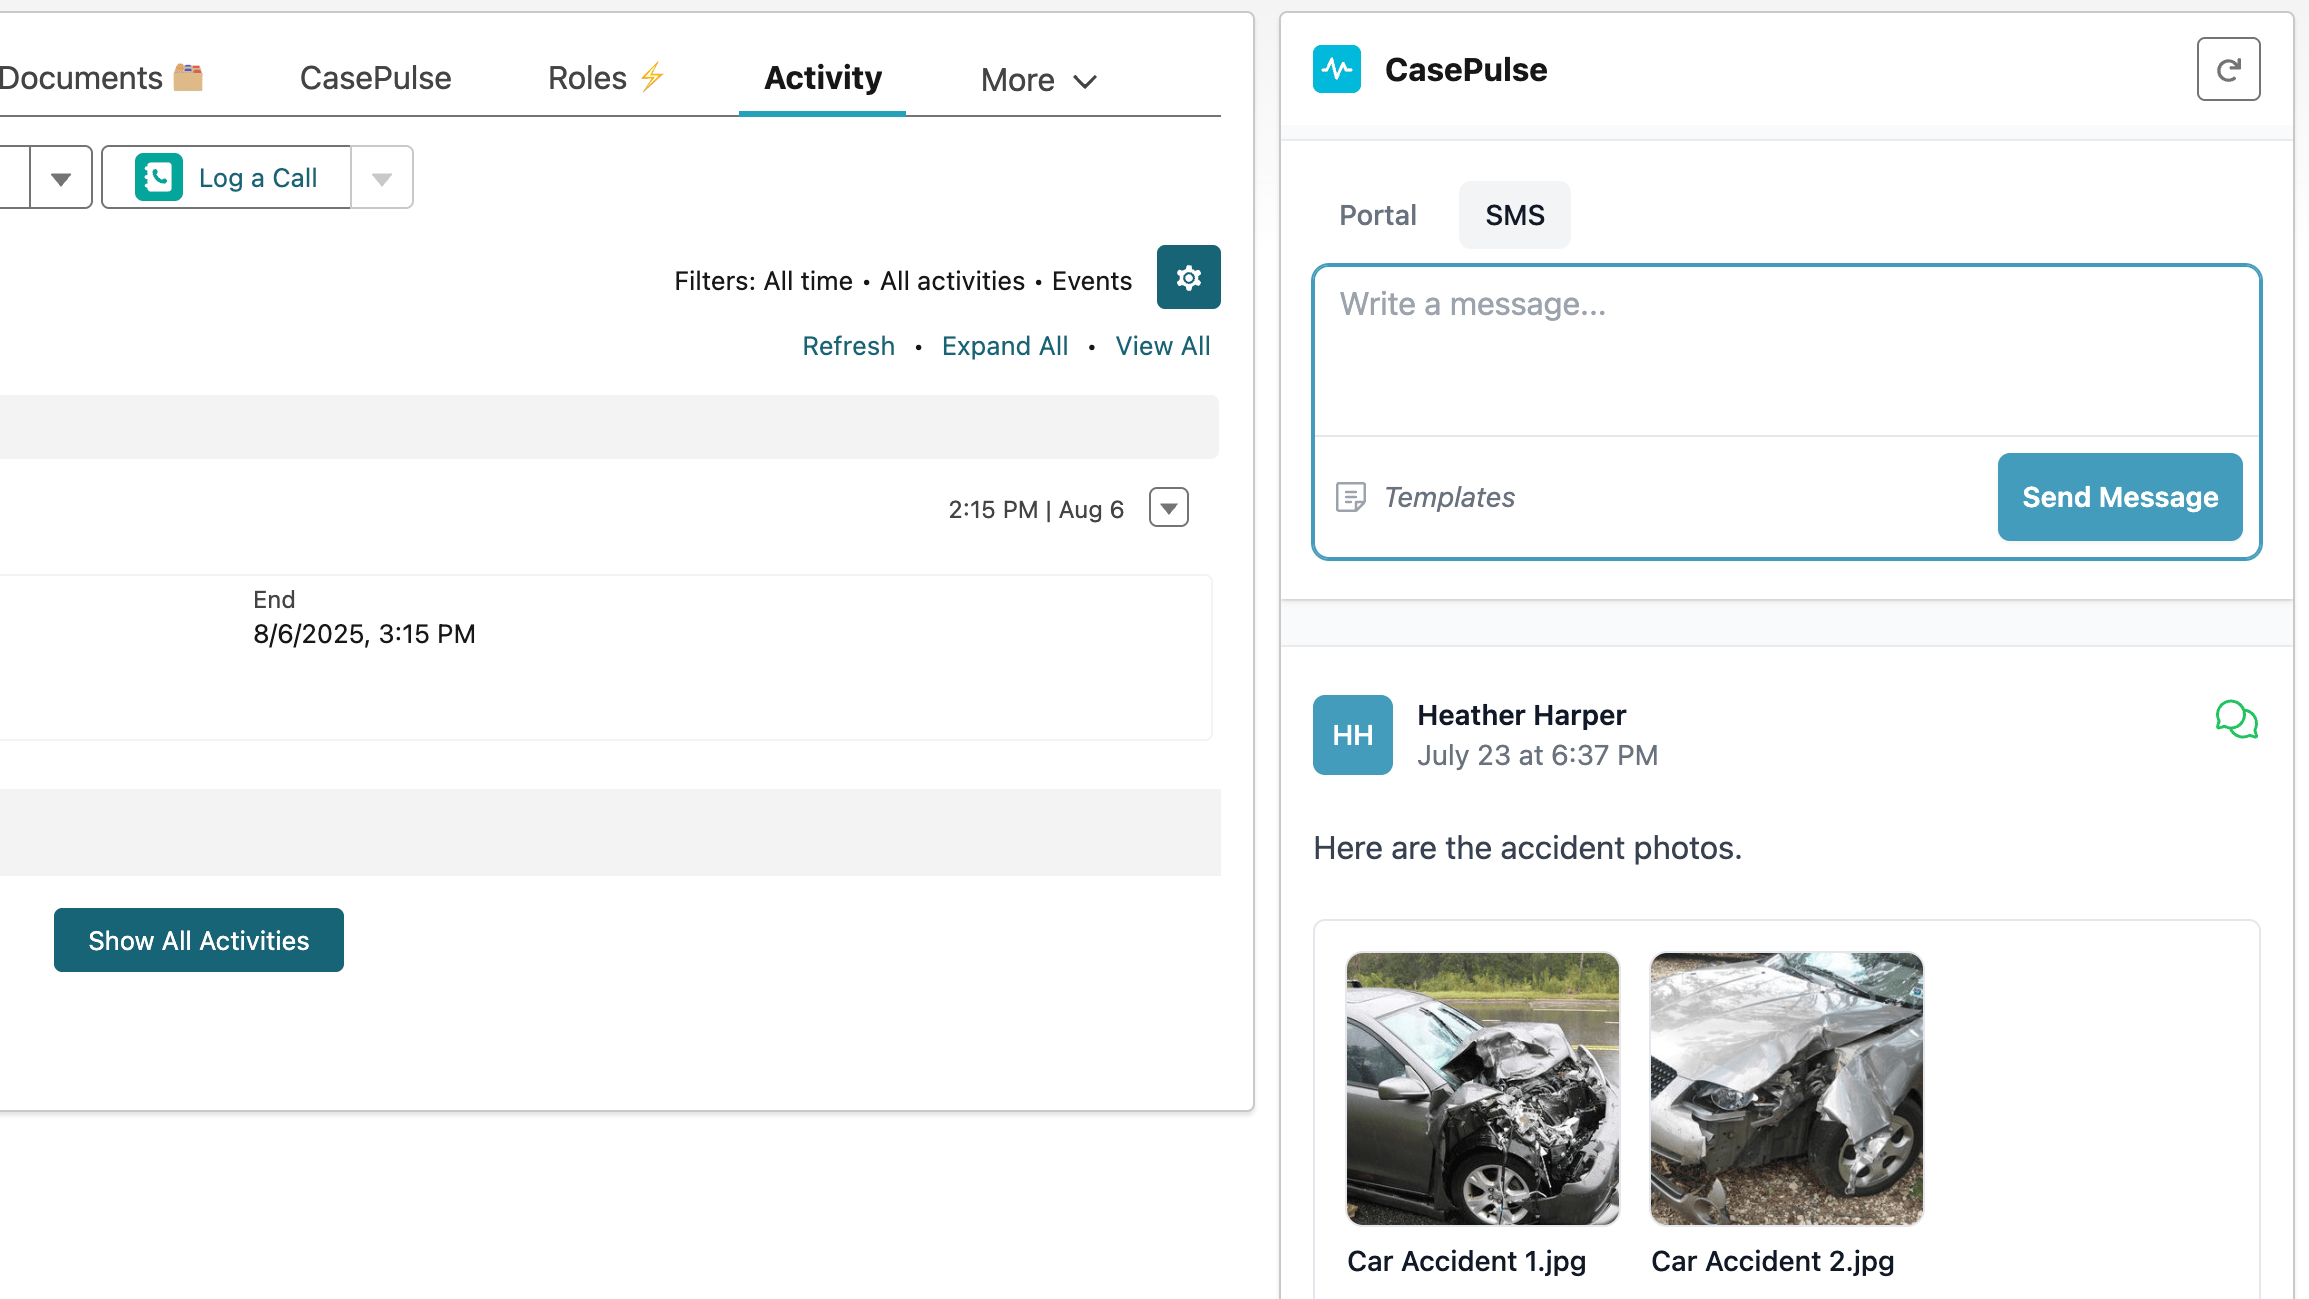This screenshot has height=1299, width=2309.
Task: Switch to the Activity tab
Action: [822, 77]
